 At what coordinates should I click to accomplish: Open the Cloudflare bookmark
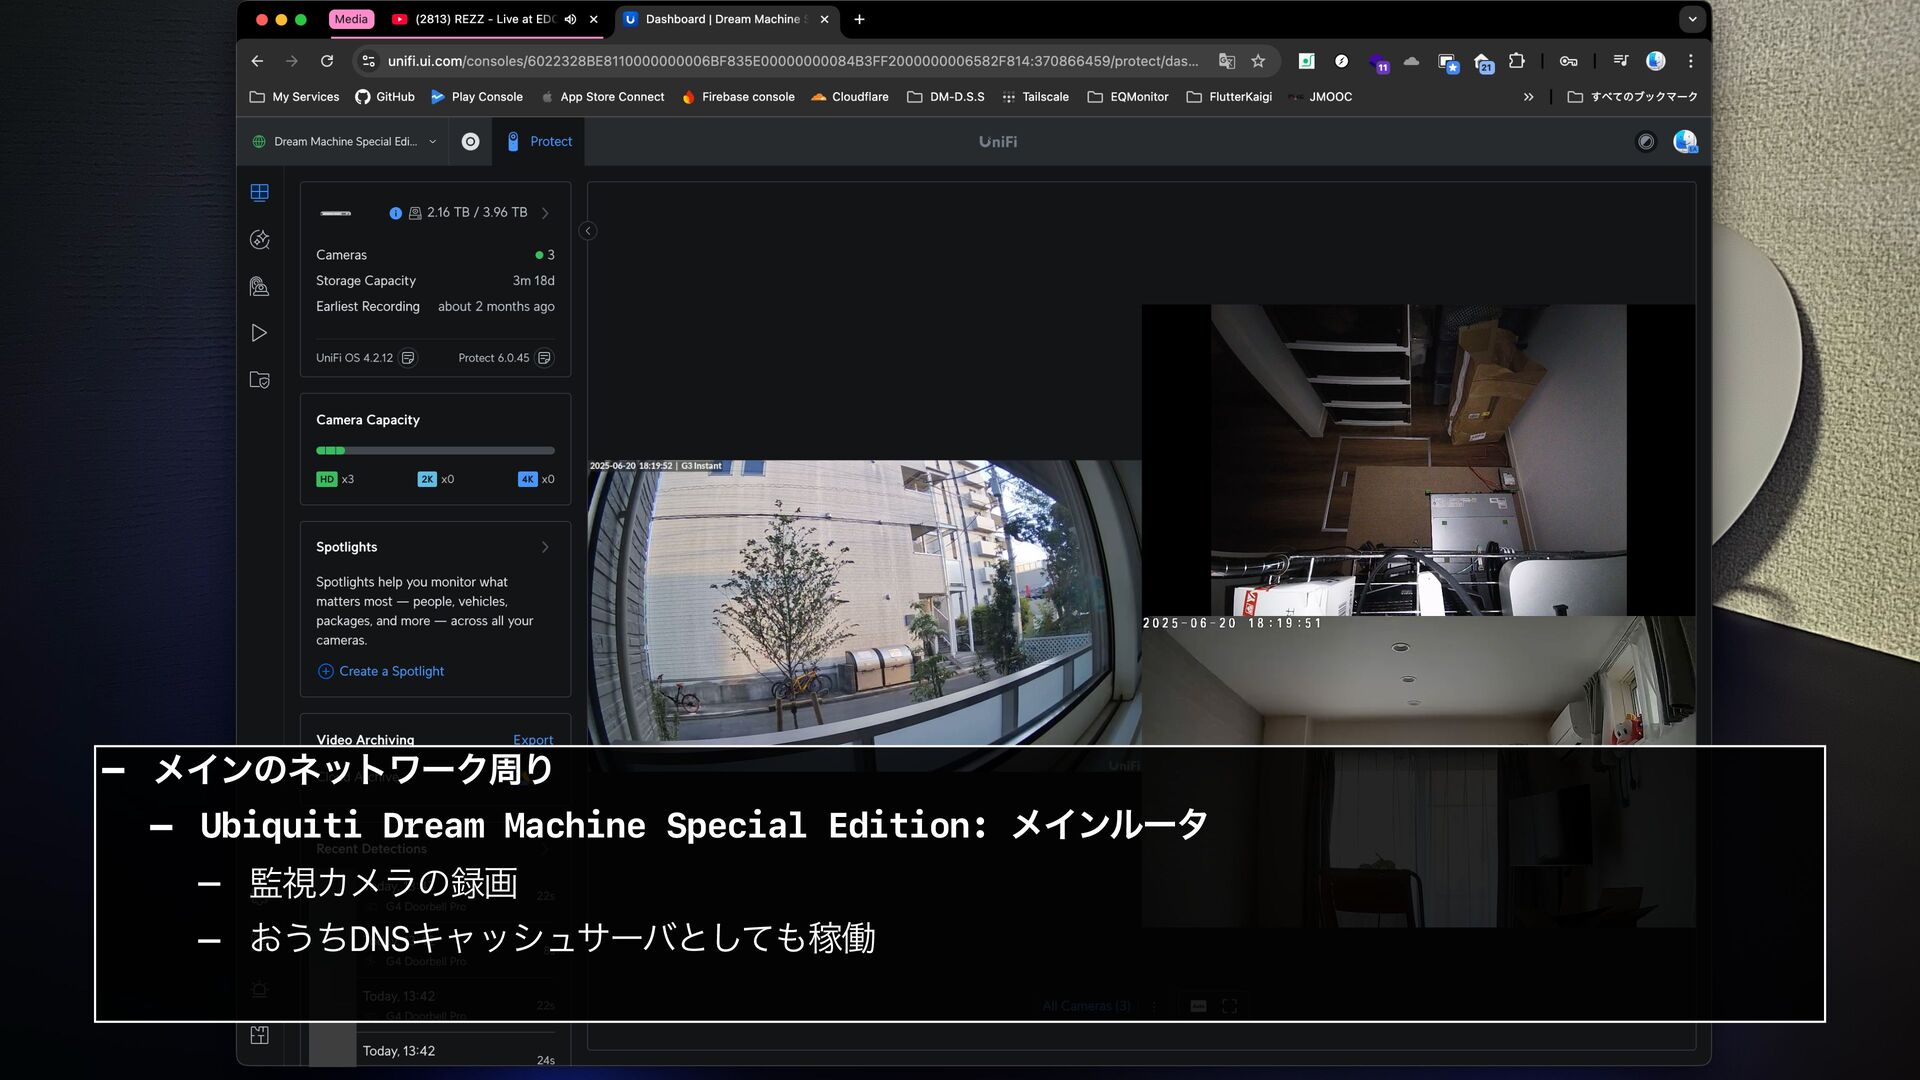(850, 97)
